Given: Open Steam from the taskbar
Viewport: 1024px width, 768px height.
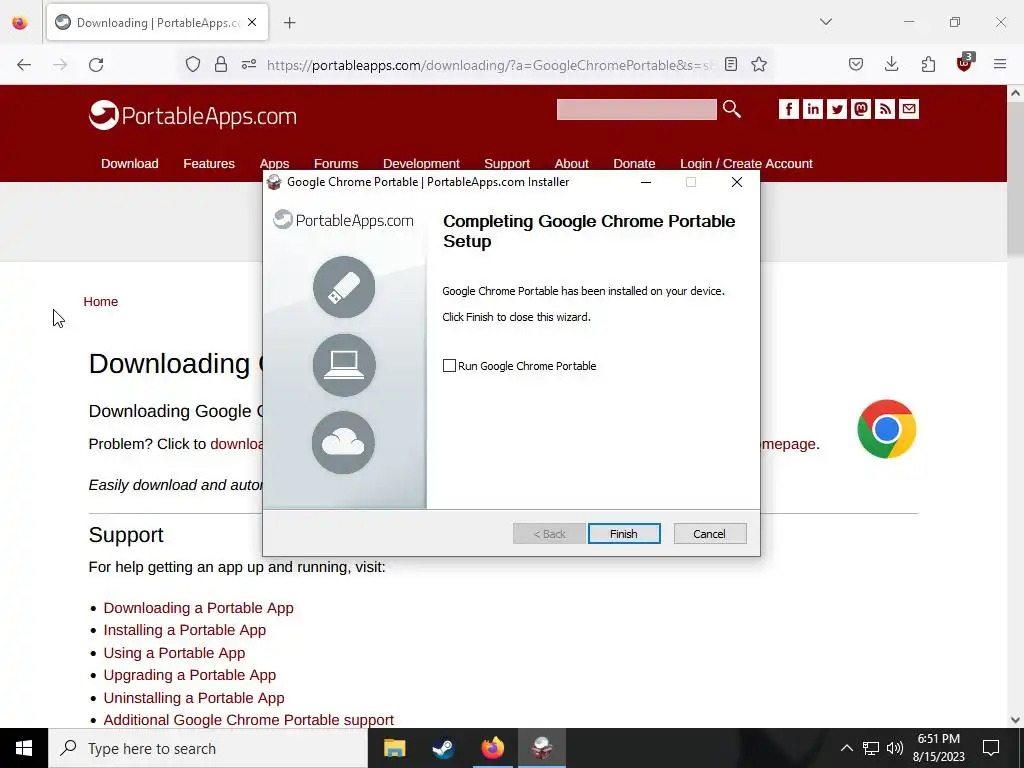Looking at the screenshot, I should pyautogui.click(x=443, y=748).
